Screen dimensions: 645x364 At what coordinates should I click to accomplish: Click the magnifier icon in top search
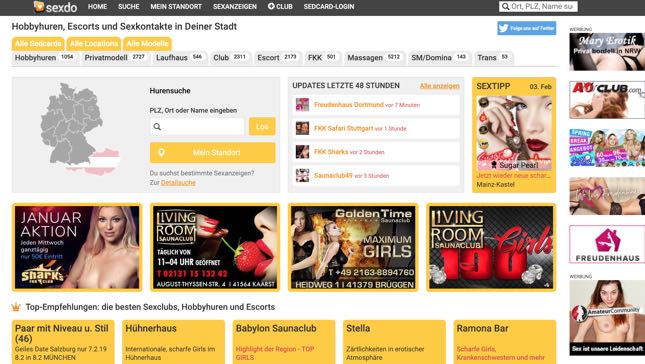pos(506,7)
